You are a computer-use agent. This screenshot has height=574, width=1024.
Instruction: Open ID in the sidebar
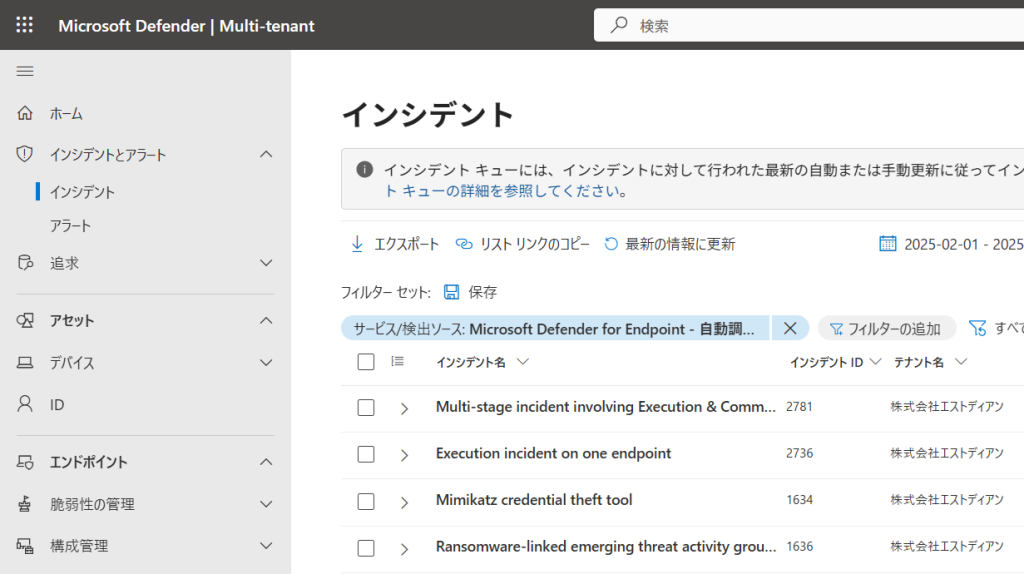click(x=57, y=405)
